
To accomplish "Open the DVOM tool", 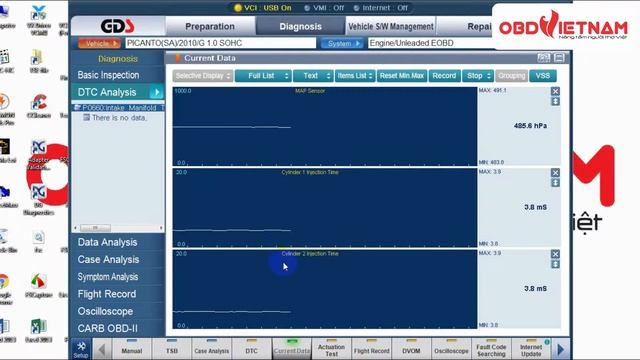I will (x=411, y=349).
